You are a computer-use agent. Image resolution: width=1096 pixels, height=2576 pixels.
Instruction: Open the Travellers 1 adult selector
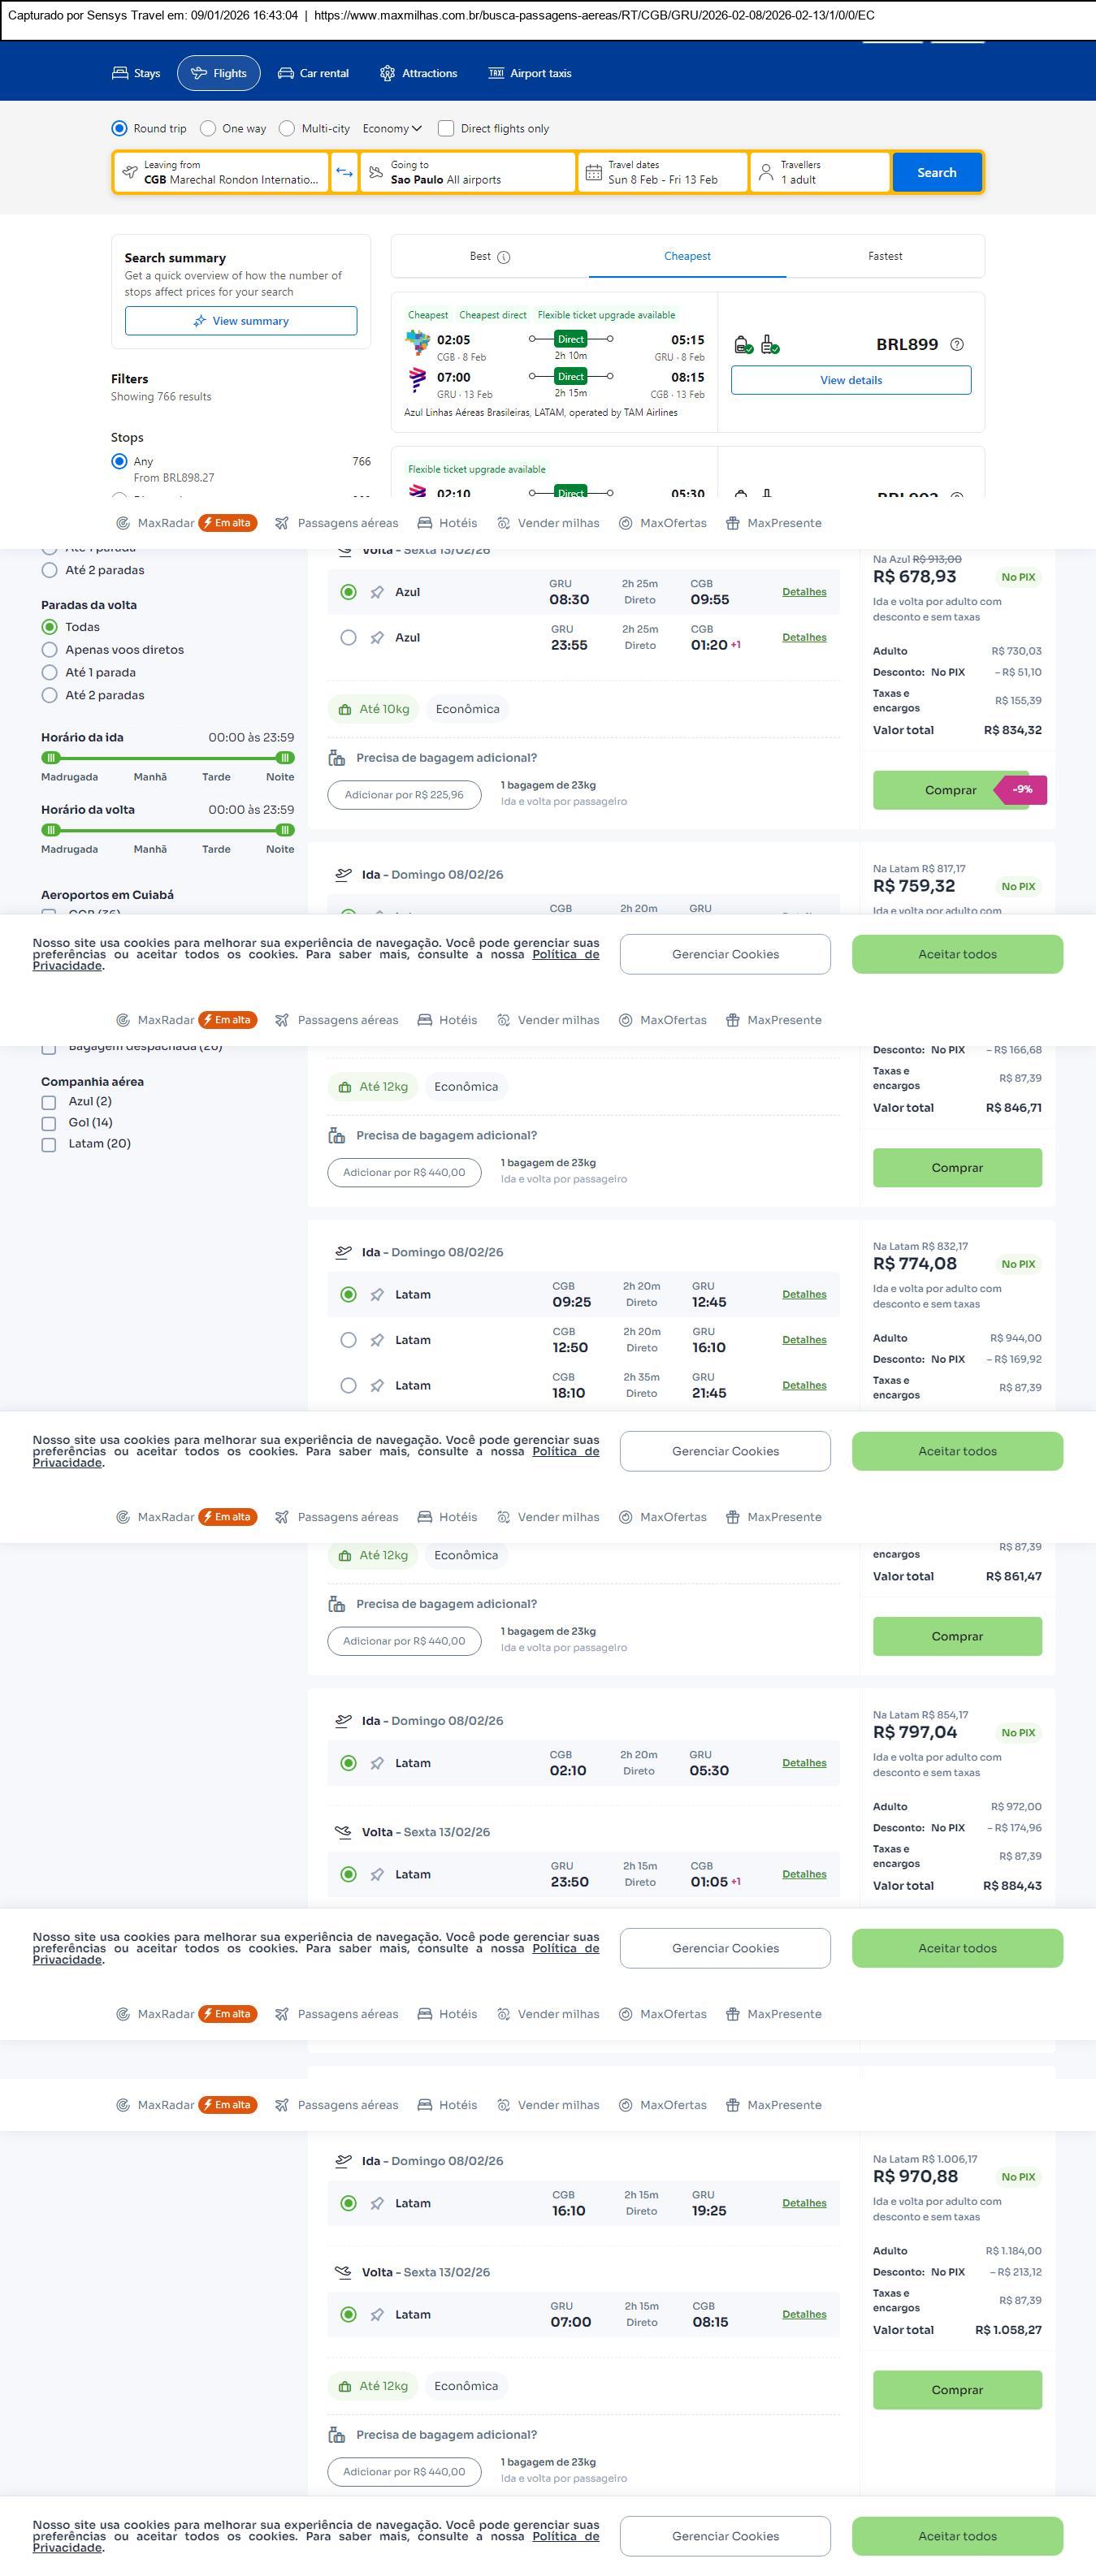pos(820,172)
